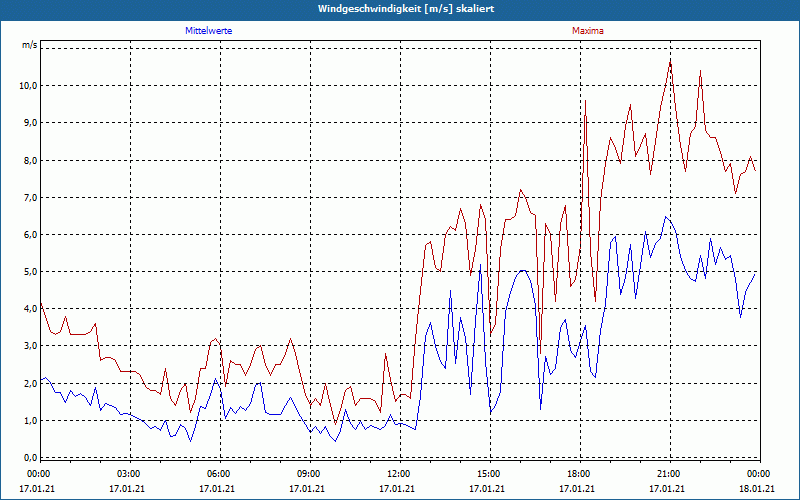Click the blue Mittelwerte peak near 21:00

[x=666, y=217]
